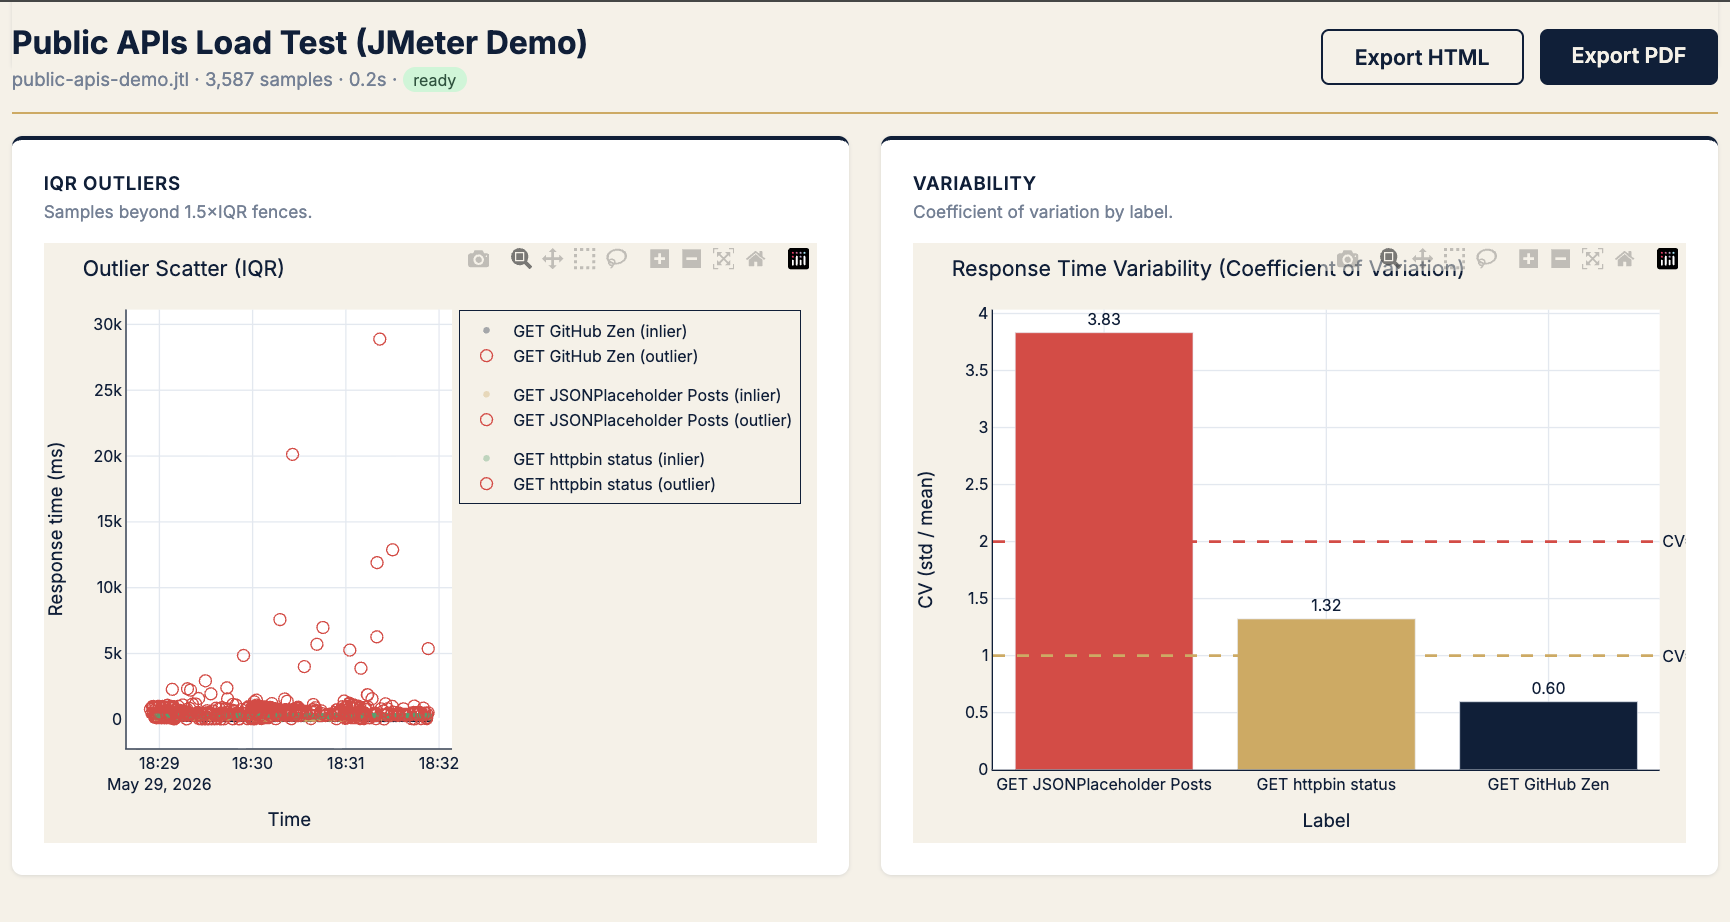Choose Lasso Select tool in Variability chart modebar
Viewport: 1730px width, 922px height.
coord(1486,259)
